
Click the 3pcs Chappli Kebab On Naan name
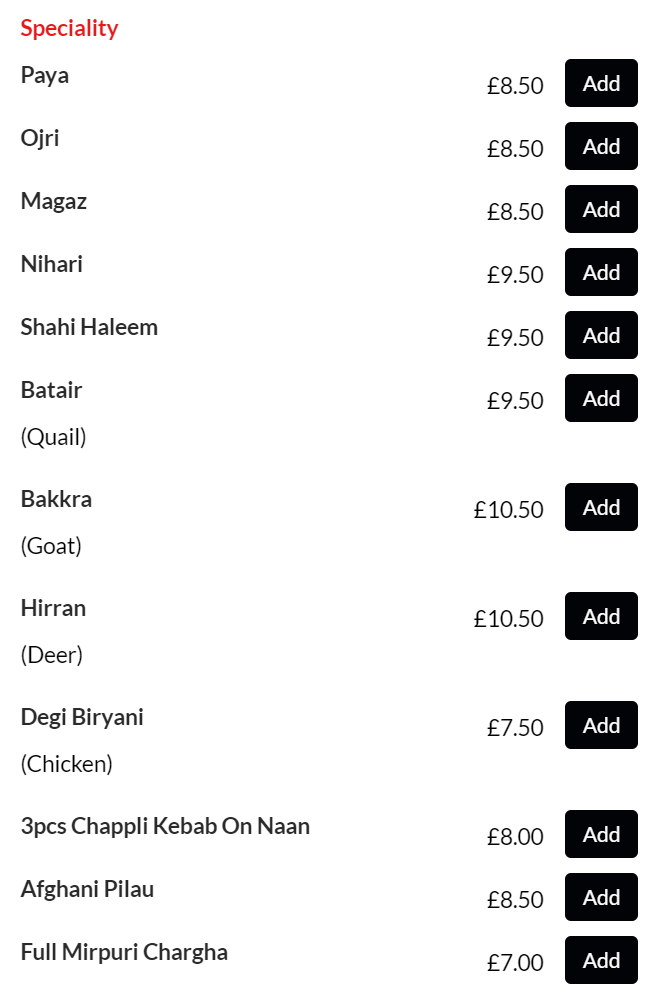(165, 826)
